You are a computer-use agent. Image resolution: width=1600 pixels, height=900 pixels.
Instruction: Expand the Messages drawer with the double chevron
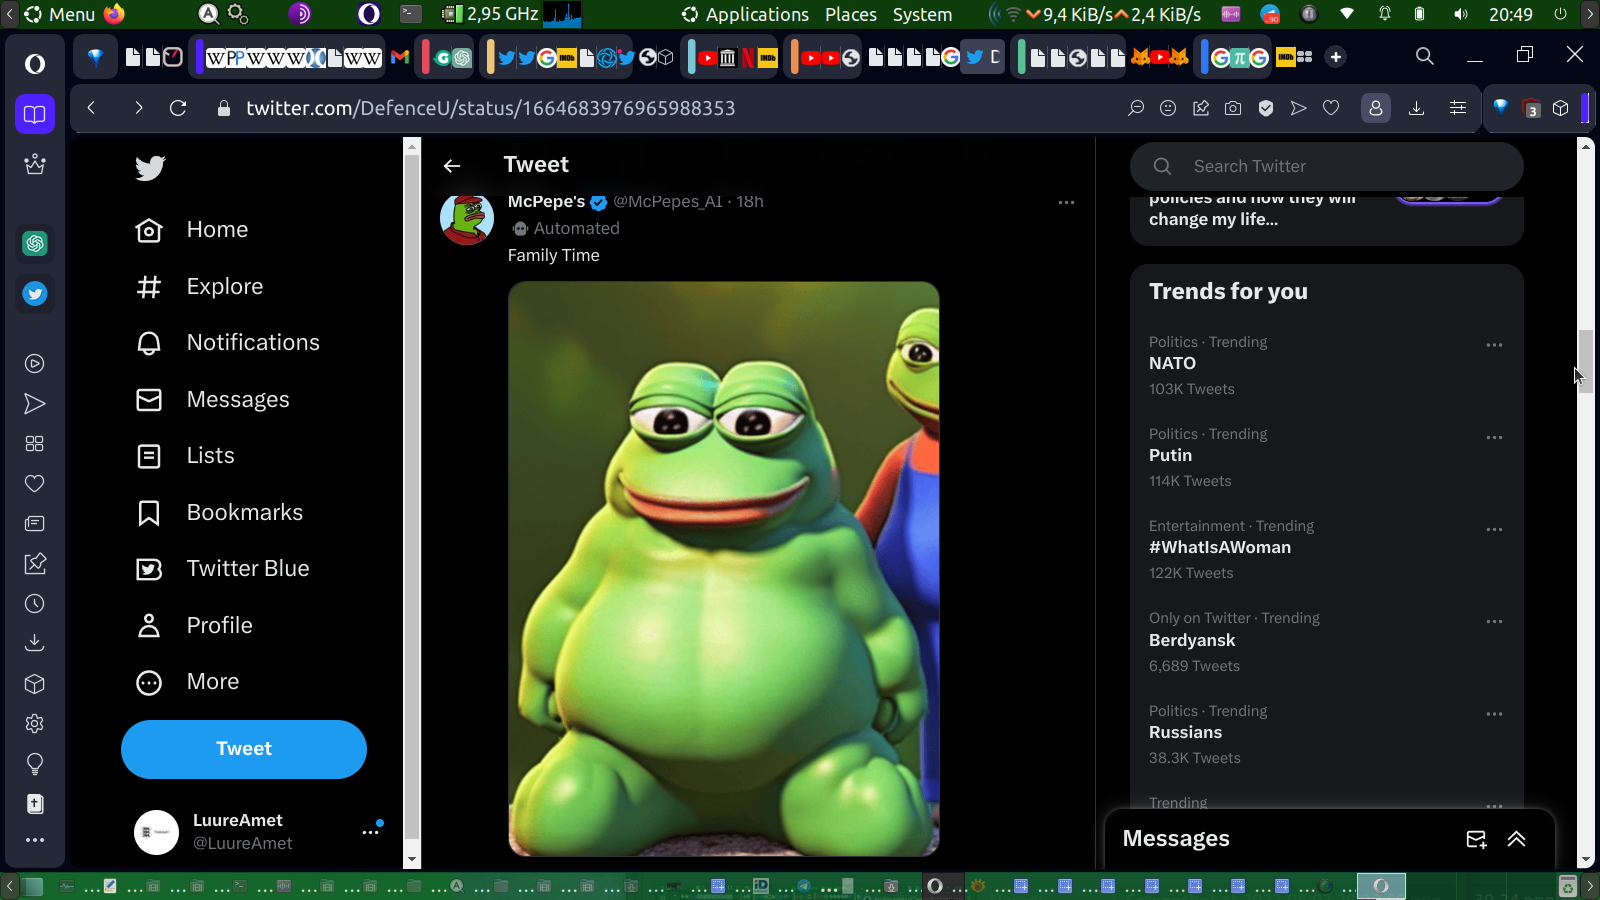coord(1516,839)
